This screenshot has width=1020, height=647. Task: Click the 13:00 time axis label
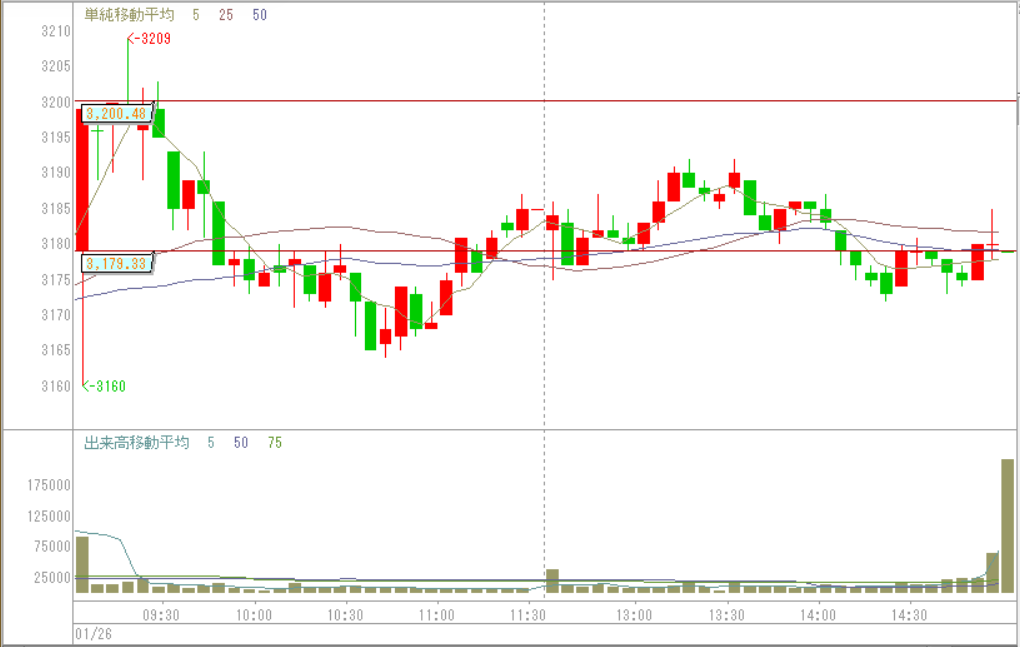(x=634, y=614)
